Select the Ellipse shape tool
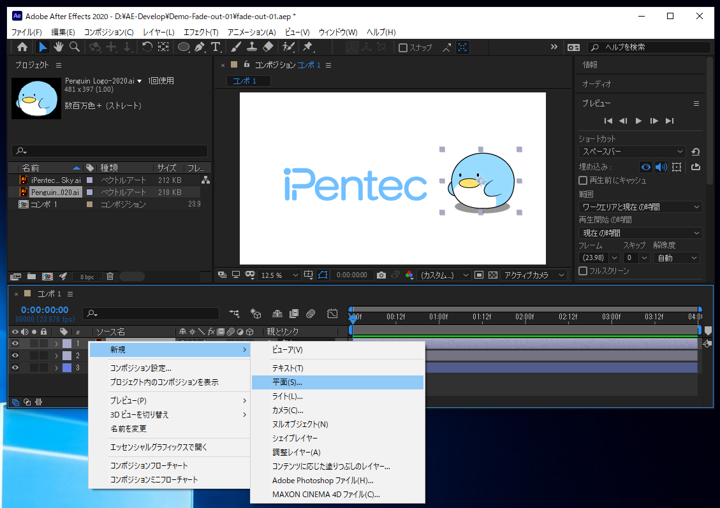 [x=184, y=47]
